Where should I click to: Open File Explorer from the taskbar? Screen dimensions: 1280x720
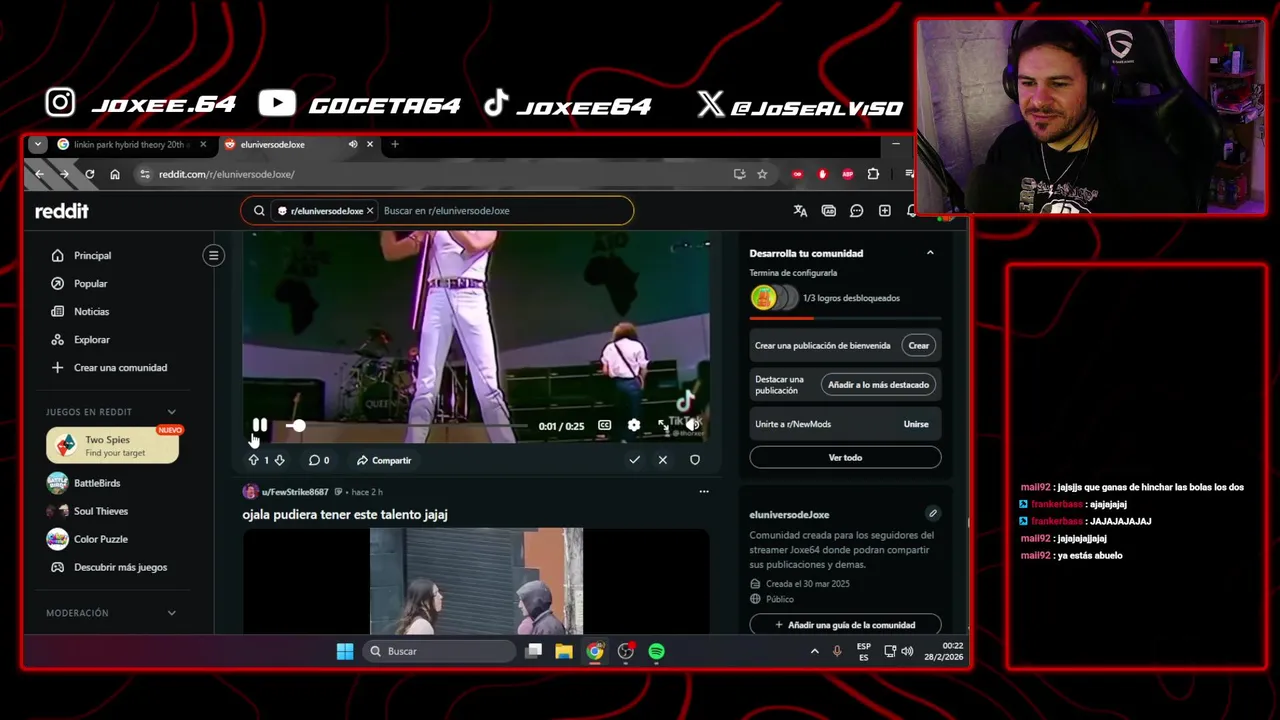[x=564, y=651]
